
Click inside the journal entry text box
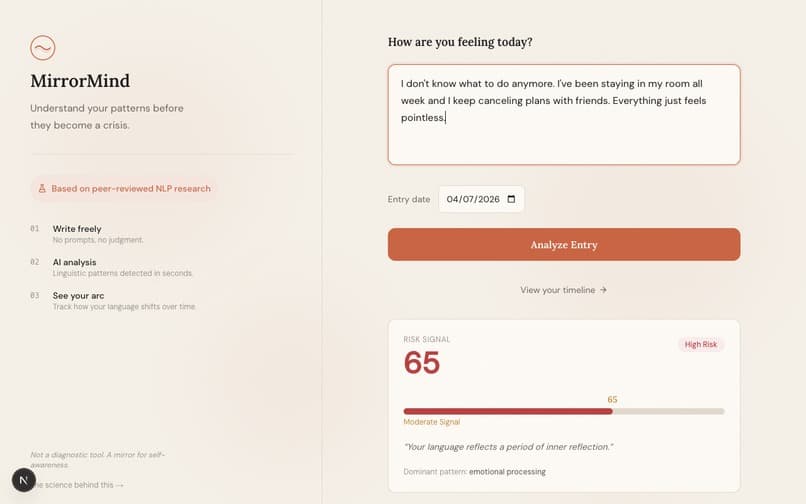click(564, 115)
